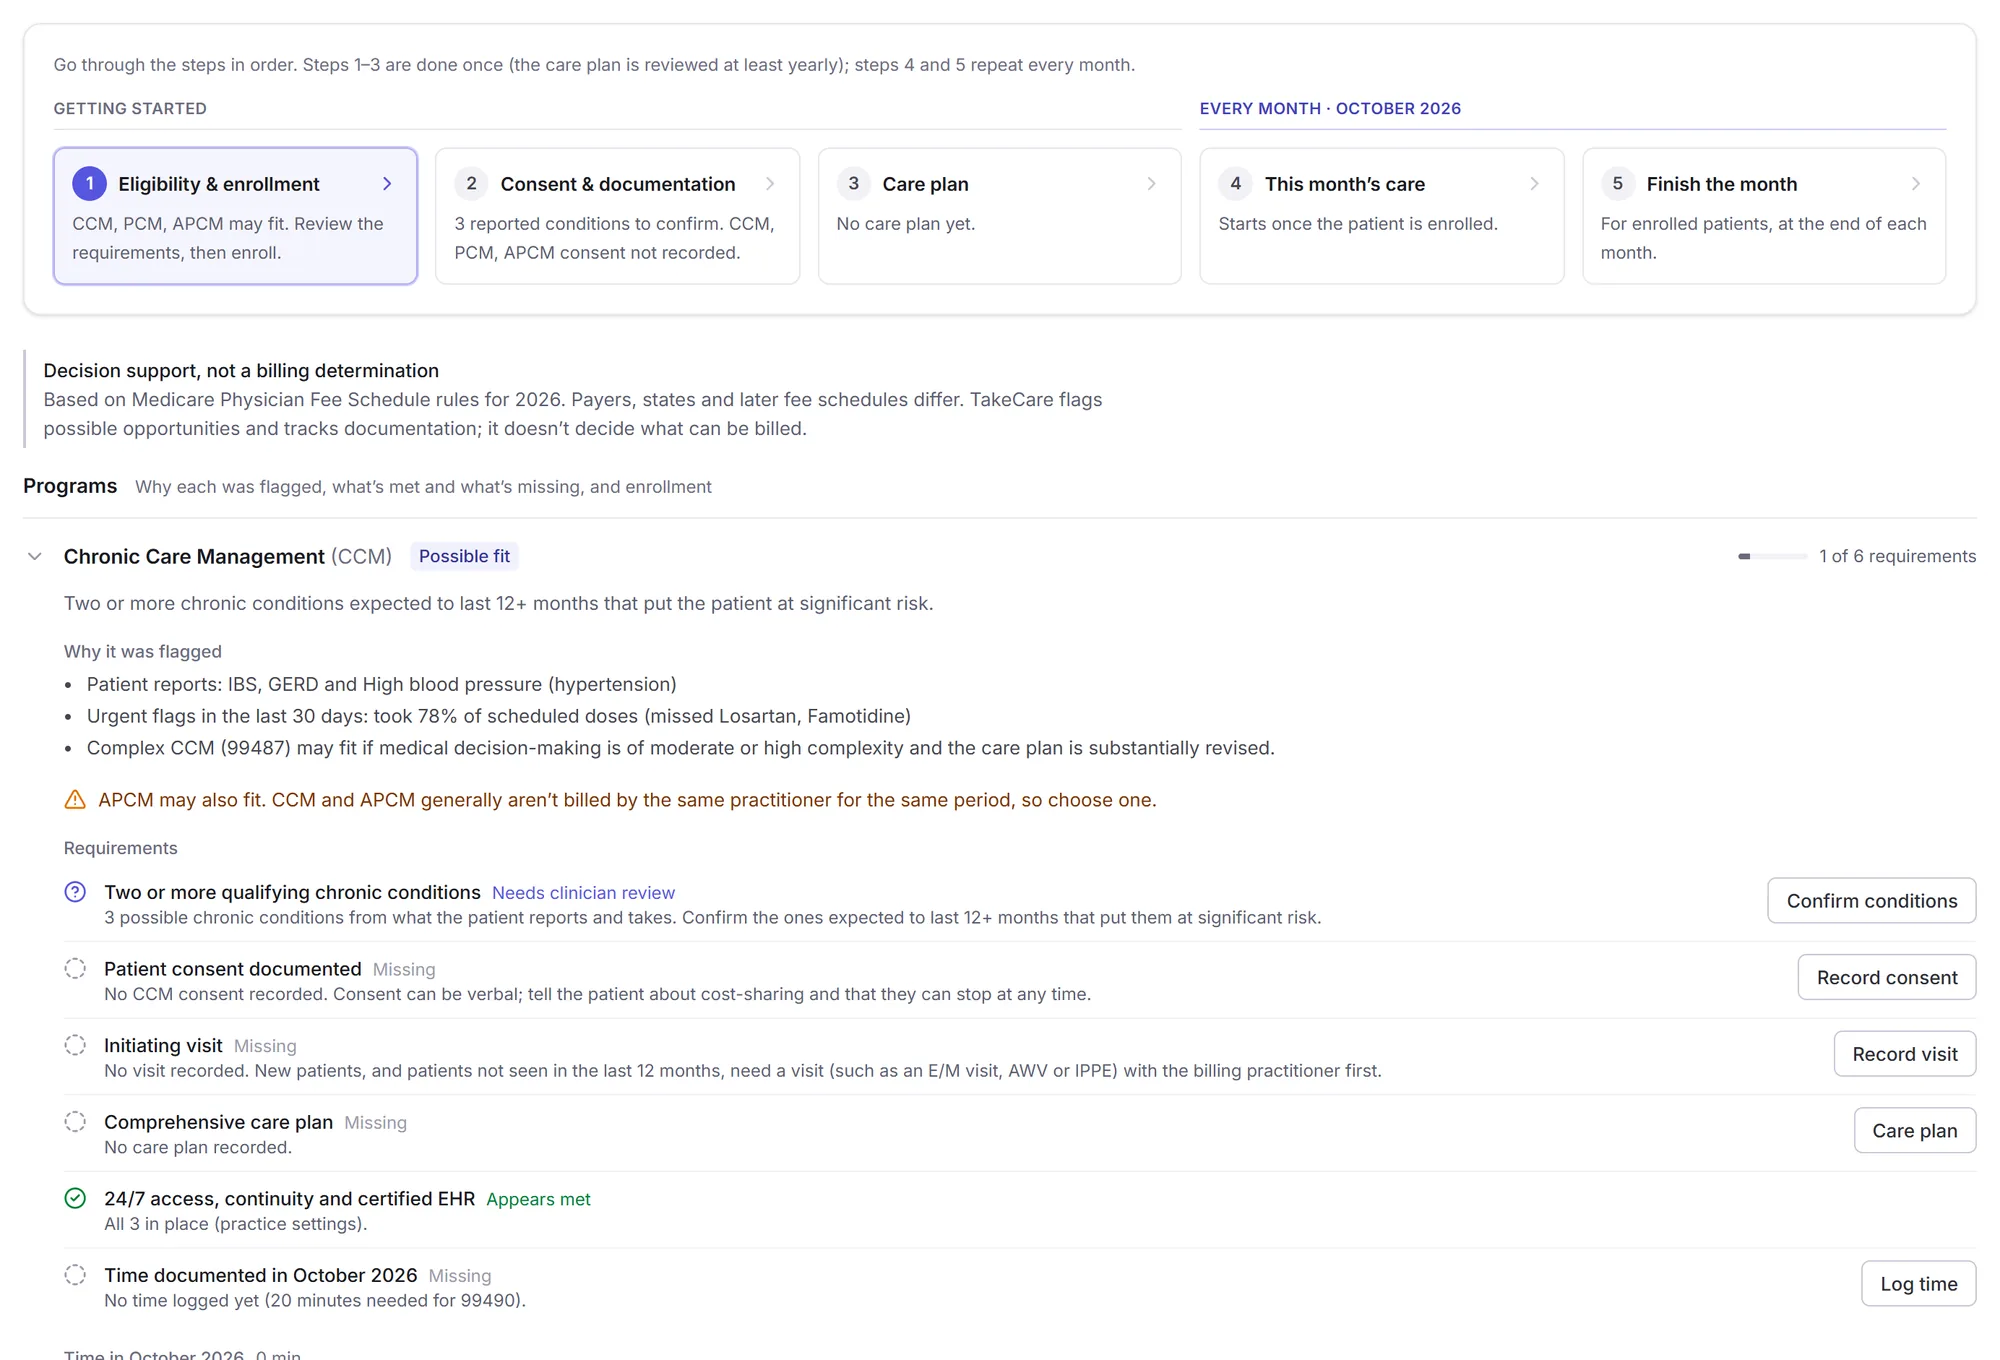Screen dimensions: 2000x1360
Task: Click dashed circle beside Time documented in October
Action: click(75, 1275)
